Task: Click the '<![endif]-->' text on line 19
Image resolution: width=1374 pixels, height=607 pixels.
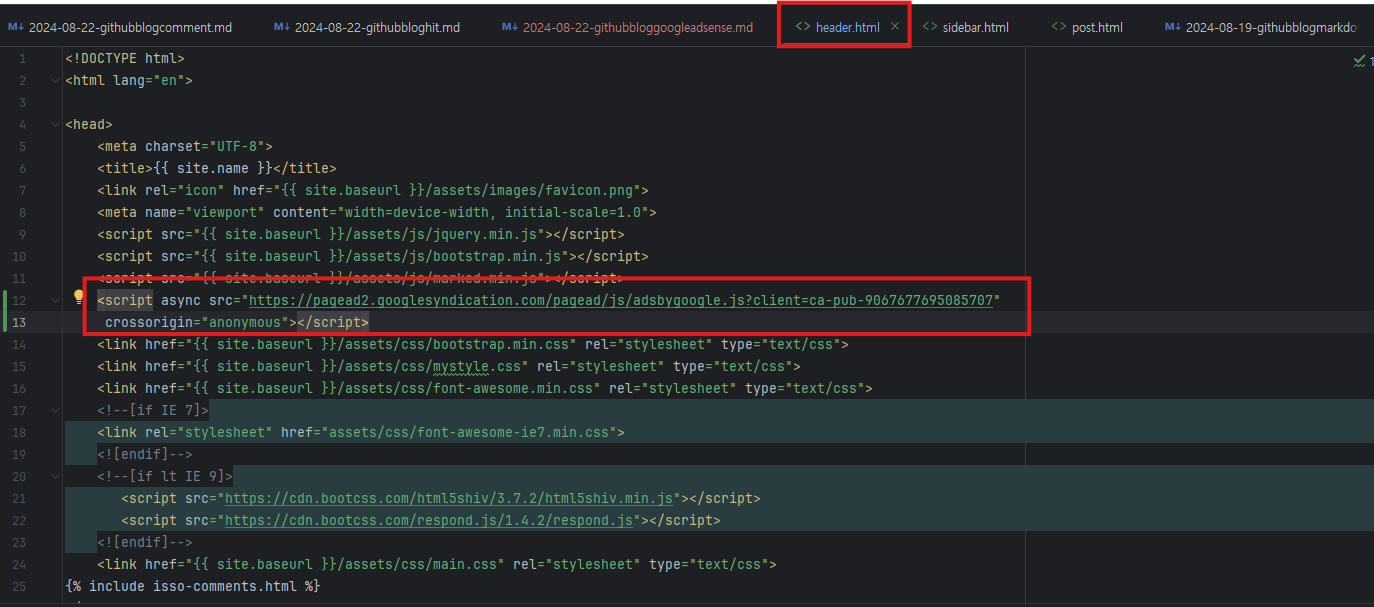Action: tap(145, 454)
